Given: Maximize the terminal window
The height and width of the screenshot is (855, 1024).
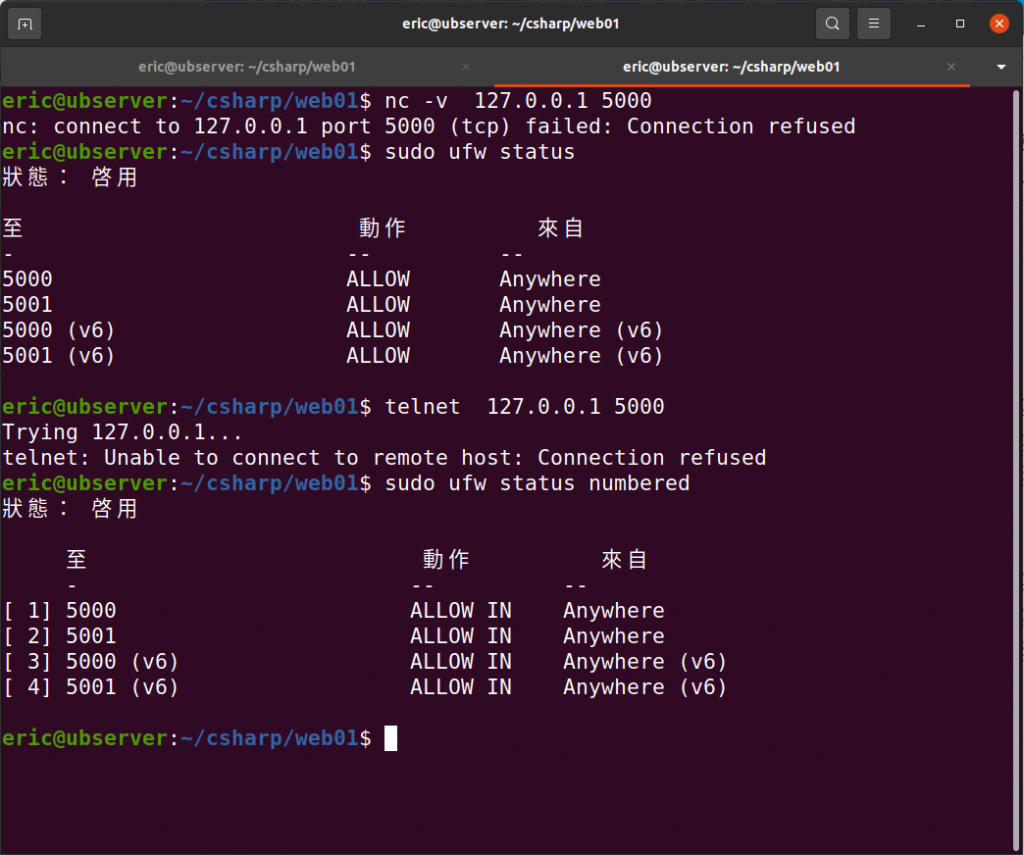Looking at the screenshot, I should [x=960, y=24].
